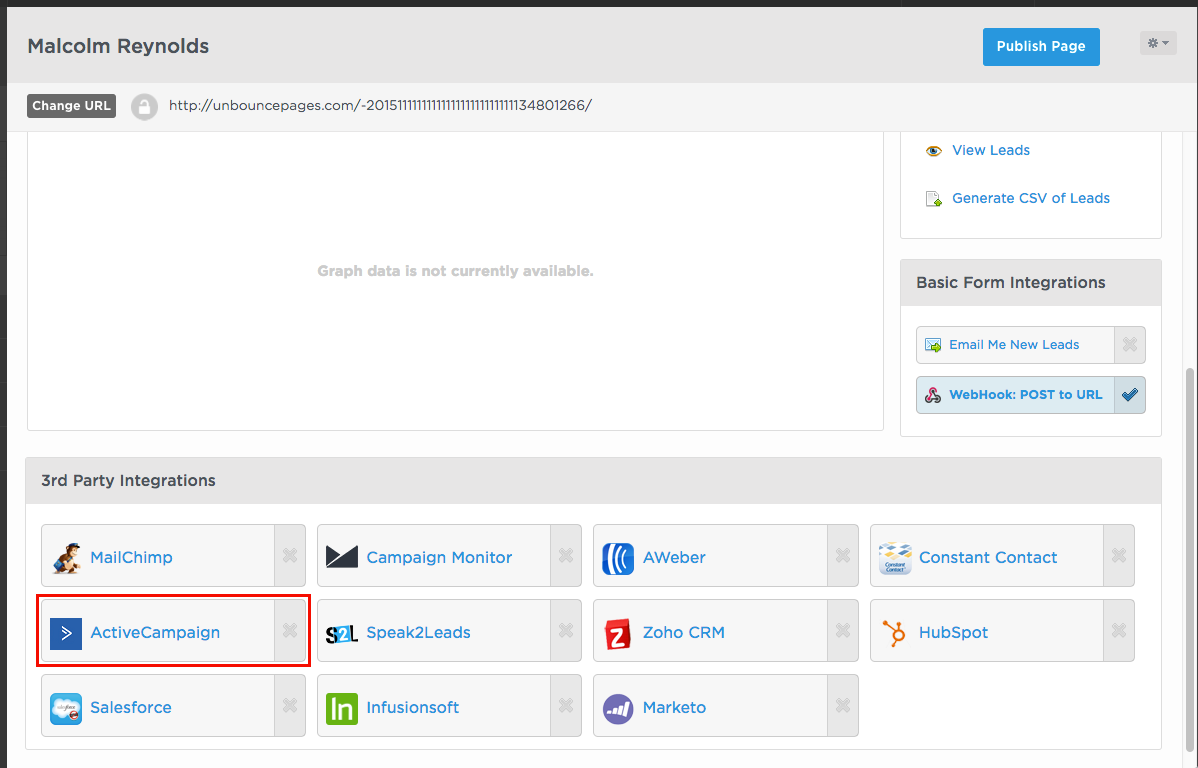Image resolution: width=1198 pixels, height=768 pixels.
Task: Open Email Me New Leads integration
Action: (1015, 345)
